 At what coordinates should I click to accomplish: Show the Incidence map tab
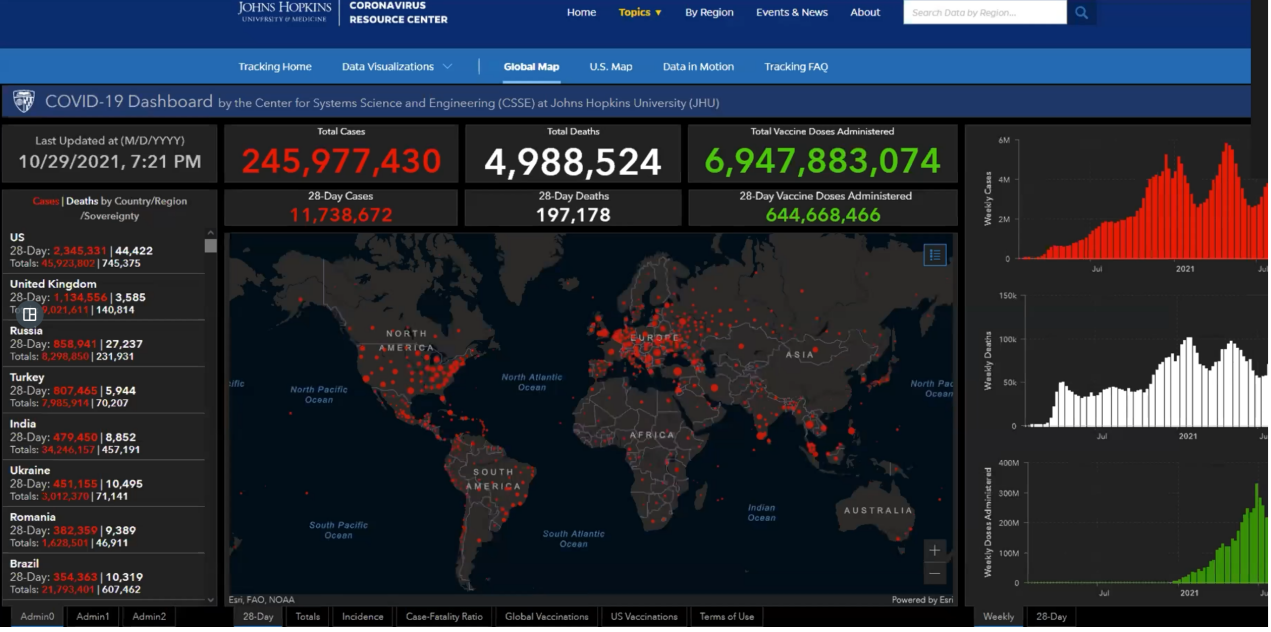pyautogui.click(x=363, y=617)
